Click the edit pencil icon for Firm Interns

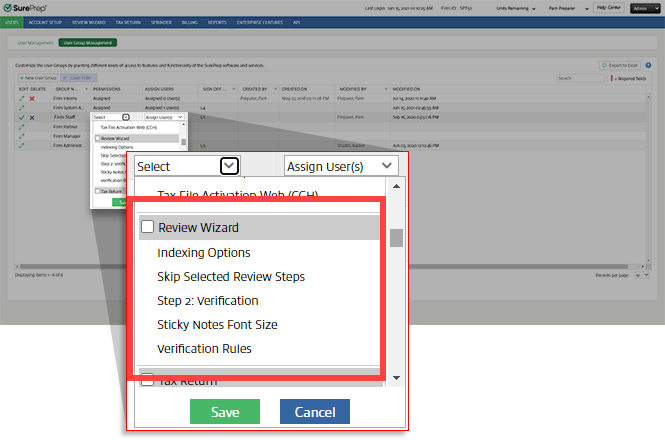(21, 99)
